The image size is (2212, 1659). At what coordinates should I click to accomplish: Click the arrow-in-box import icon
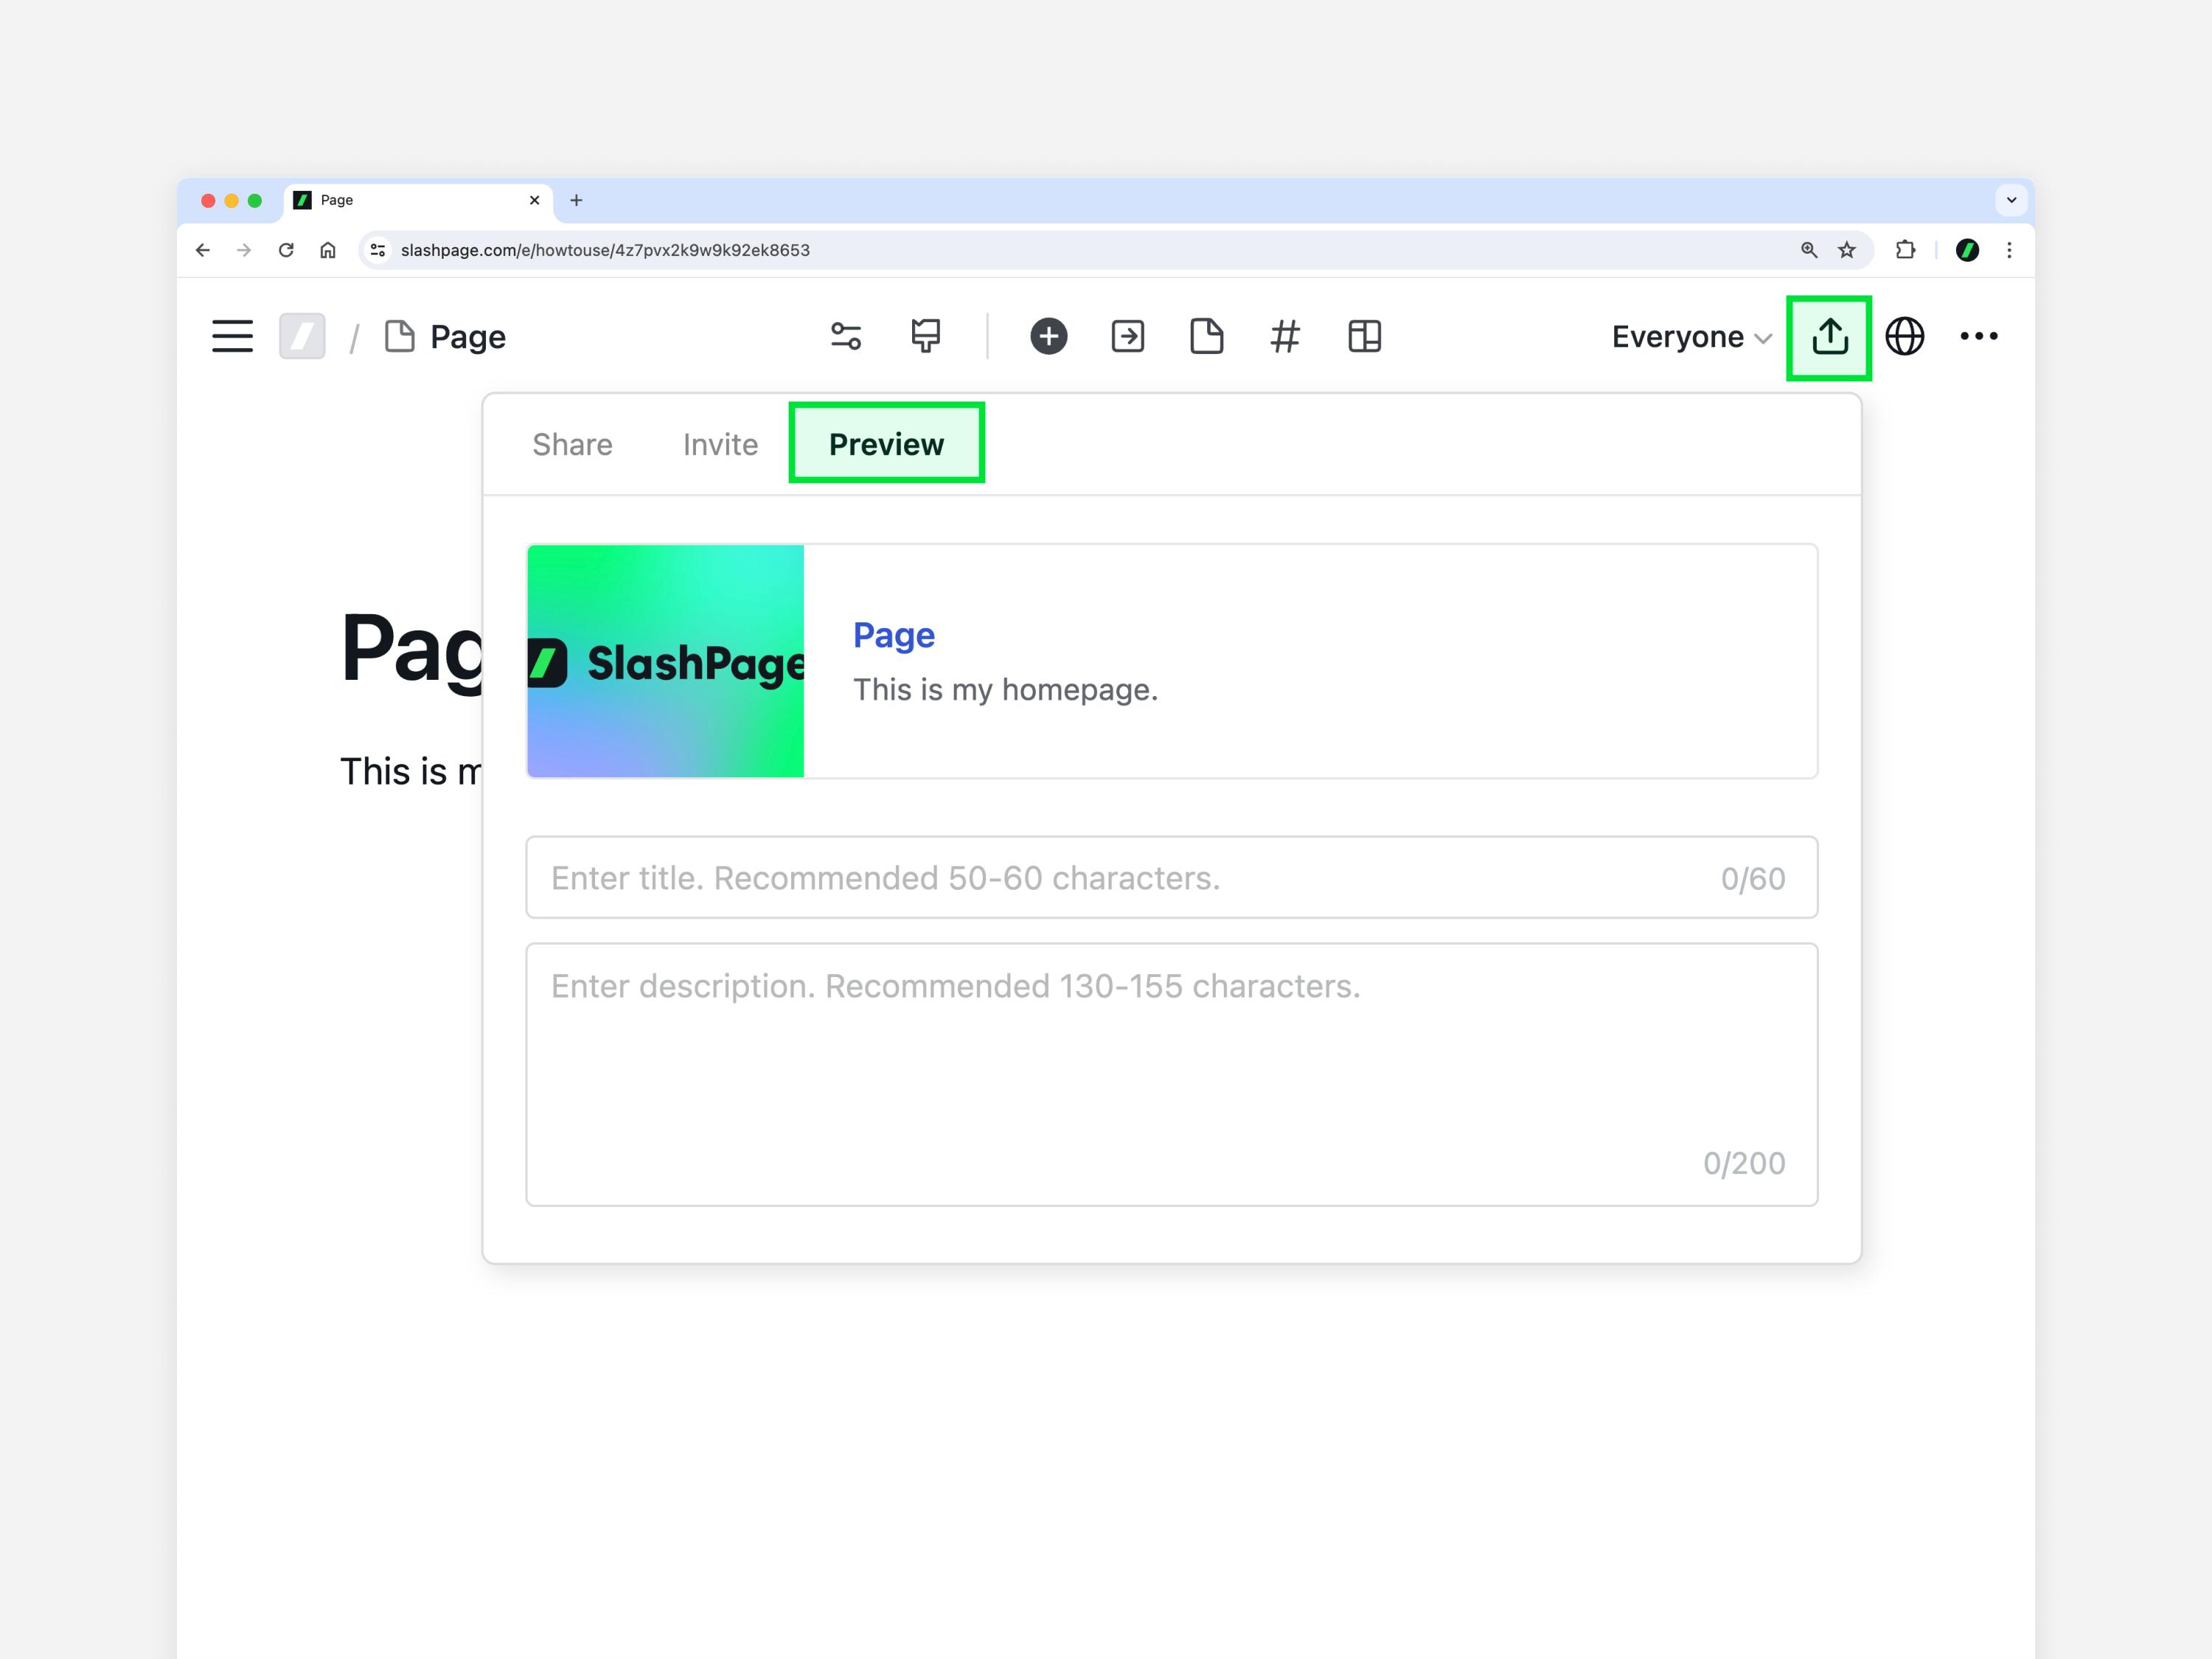point(1127,336)
